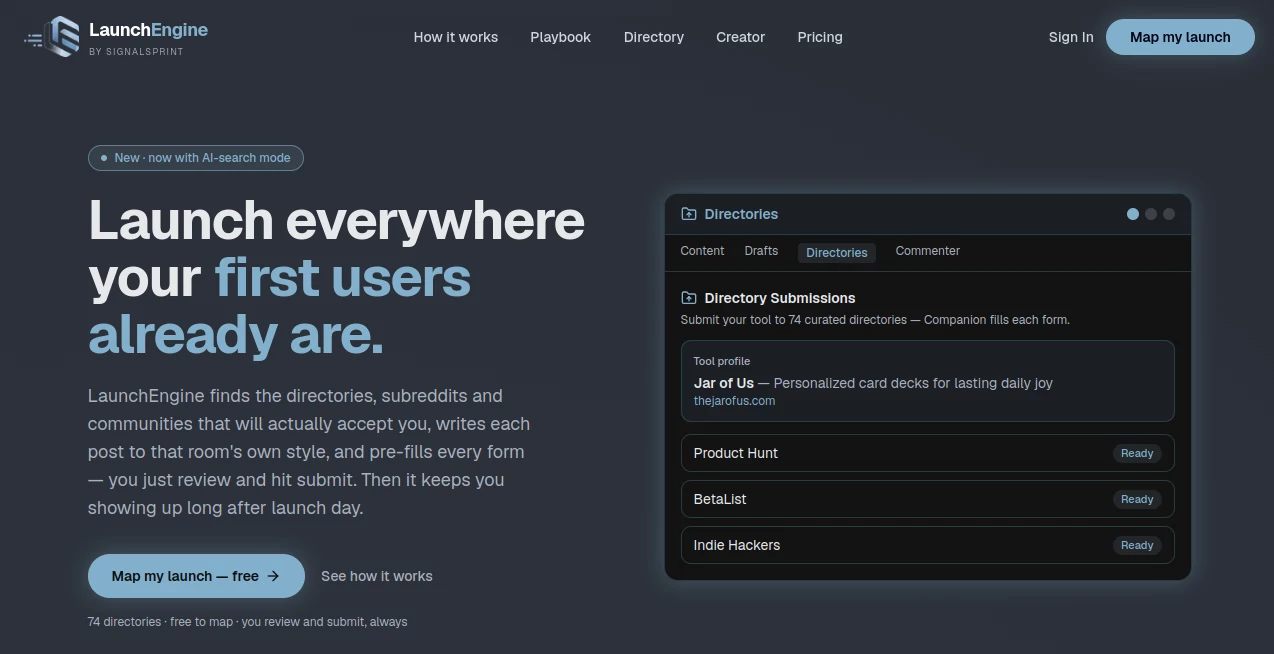This screenshot has width=1274, height=654.
Task: Click the New AI-search mode badge
Action: tap(196, 158)
